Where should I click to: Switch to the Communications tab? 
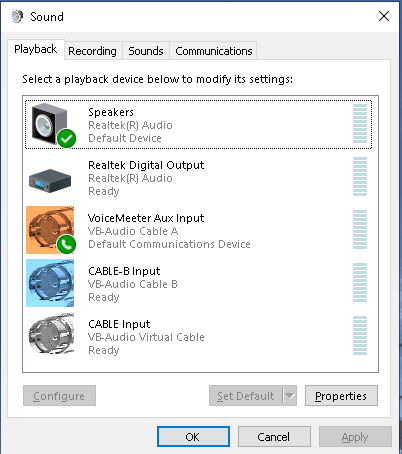coord(214,51)
